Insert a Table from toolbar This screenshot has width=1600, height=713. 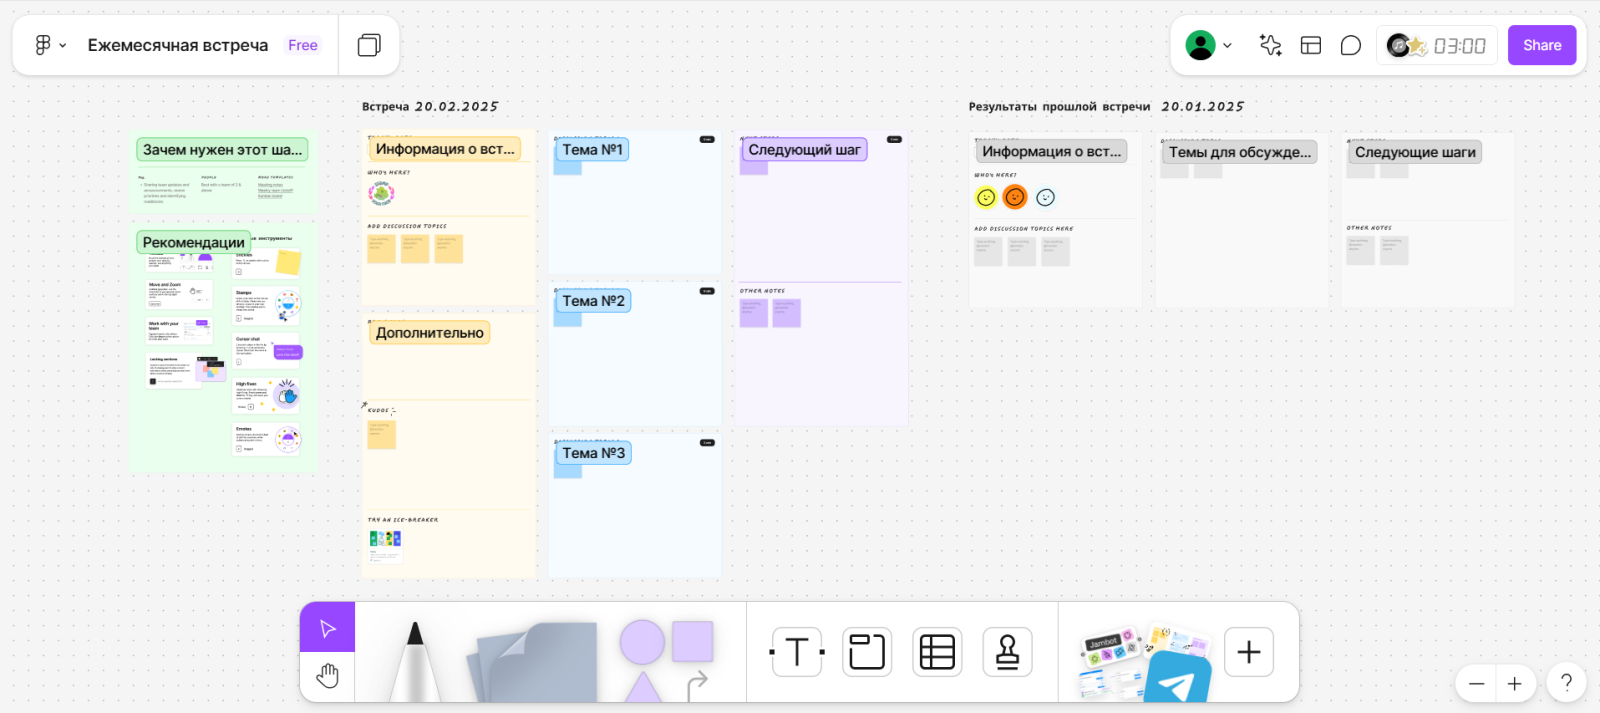click(x=937, y=652)
